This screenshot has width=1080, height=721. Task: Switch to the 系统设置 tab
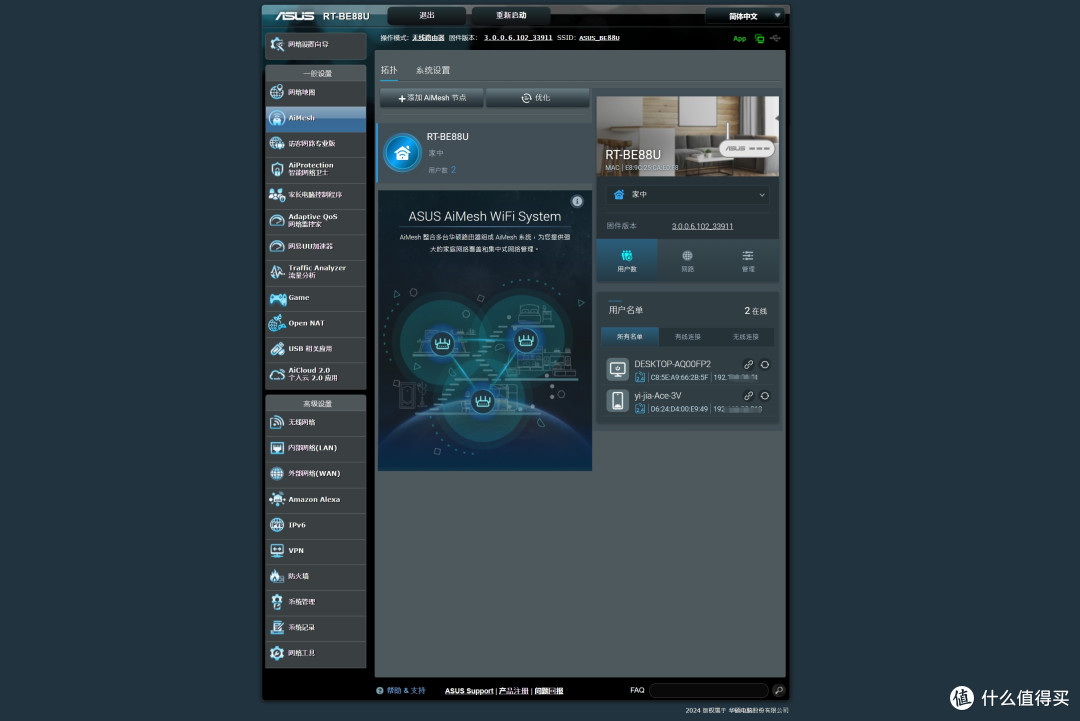point(433,70)
